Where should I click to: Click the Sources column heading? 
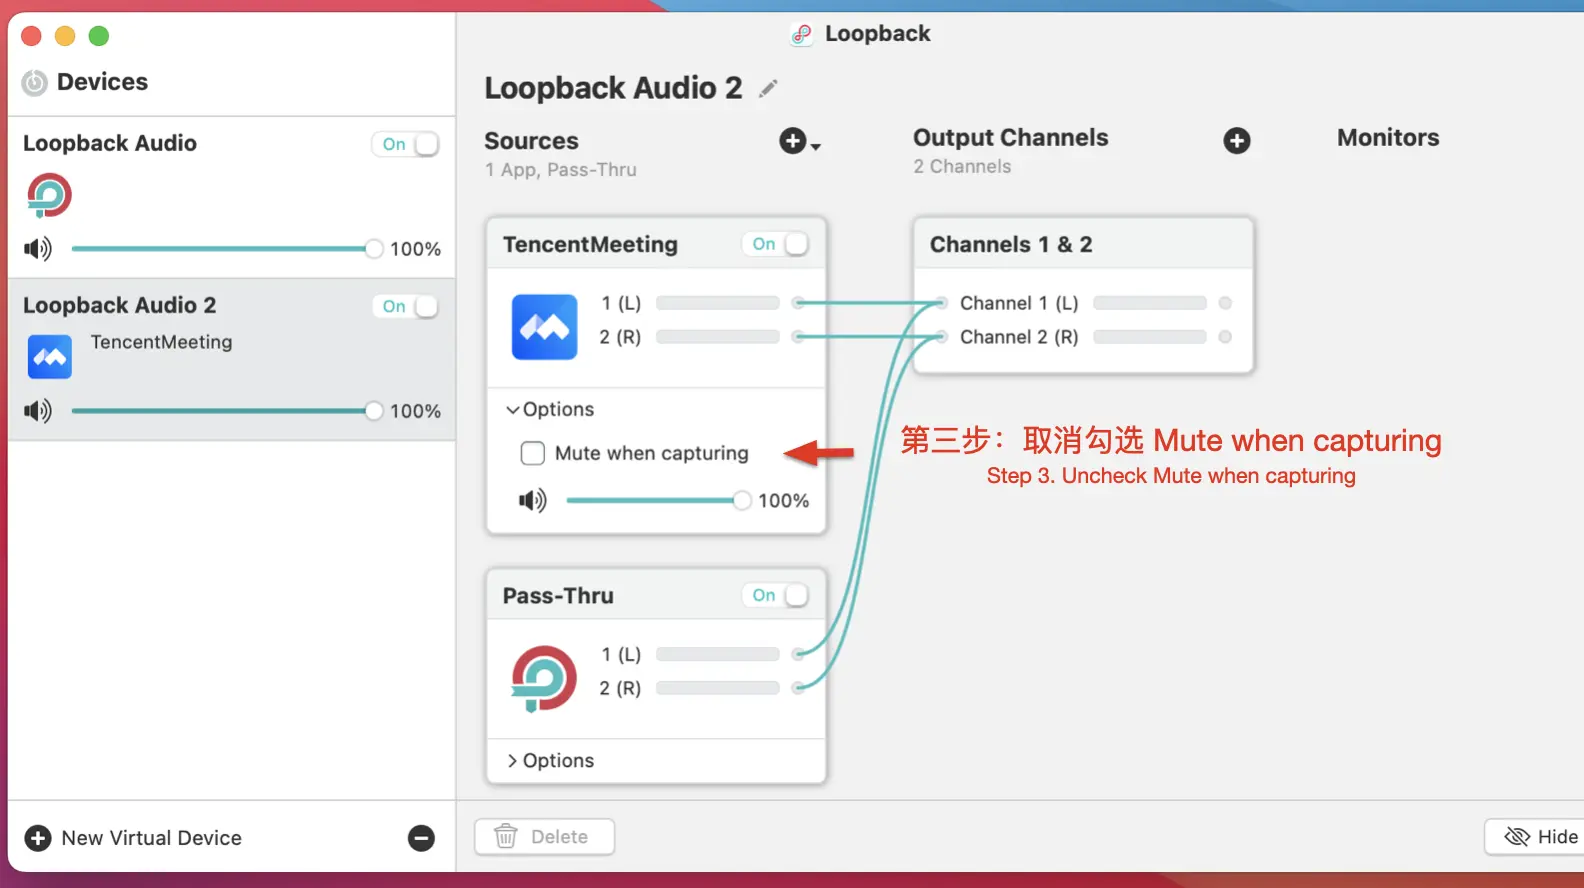click(x=531, y=141)
